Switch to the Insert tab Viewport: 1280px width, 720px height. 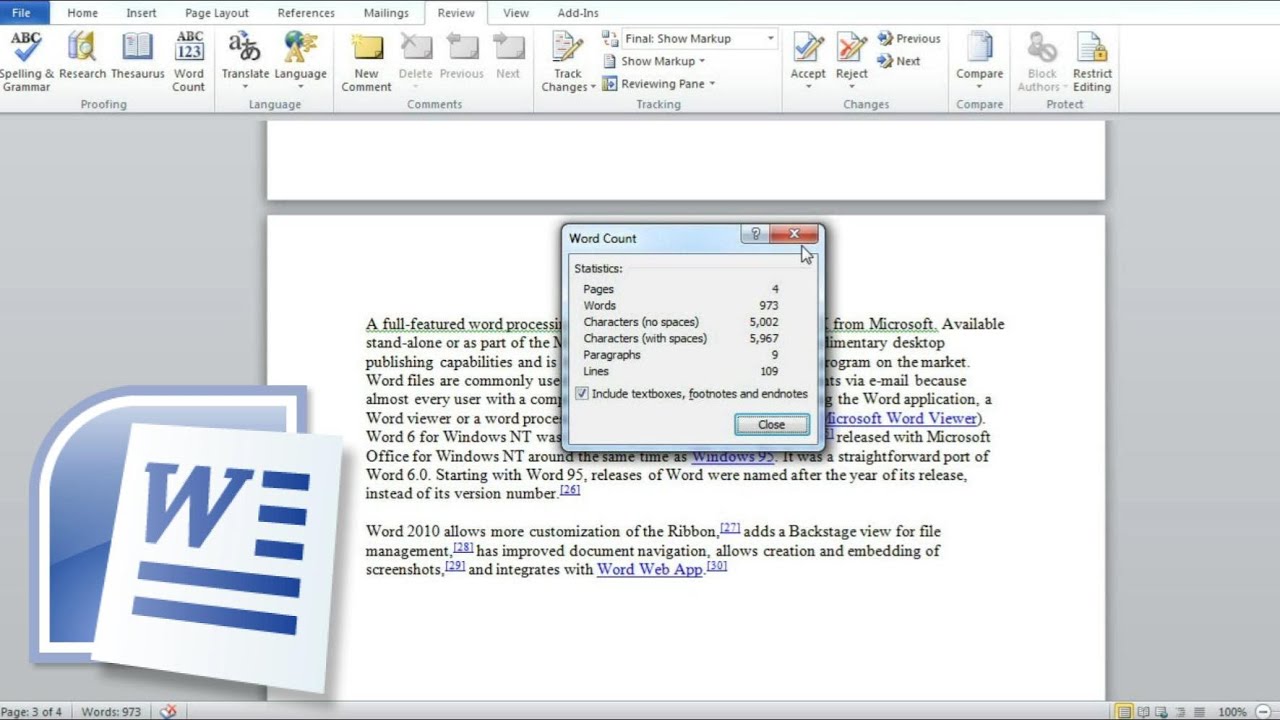[x=141, y=13]
